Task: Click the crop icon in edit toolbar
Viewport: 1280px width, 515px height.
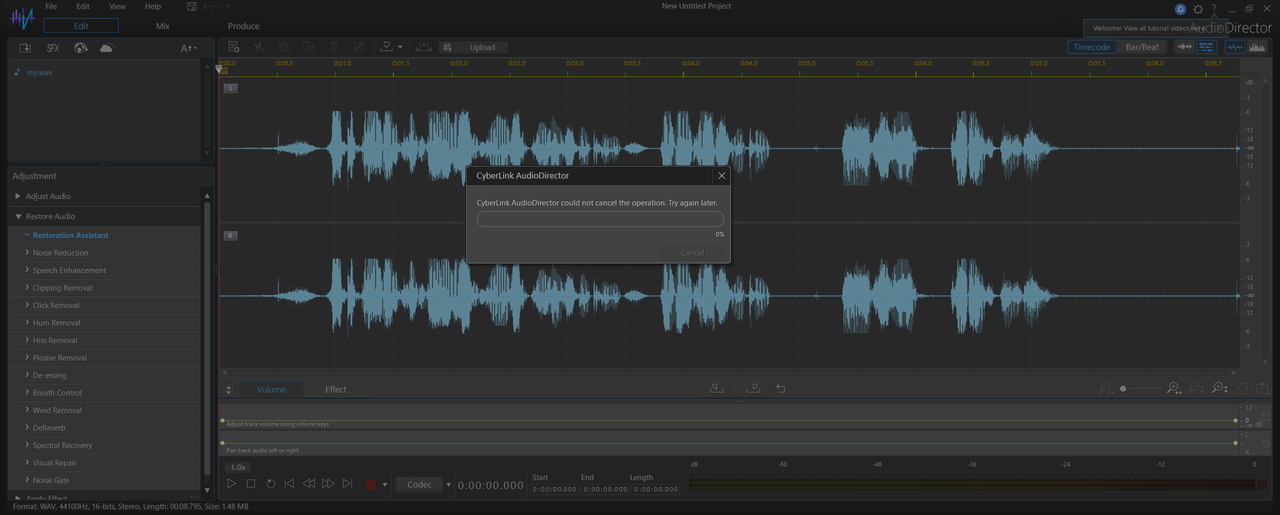Action: (358, 47)
